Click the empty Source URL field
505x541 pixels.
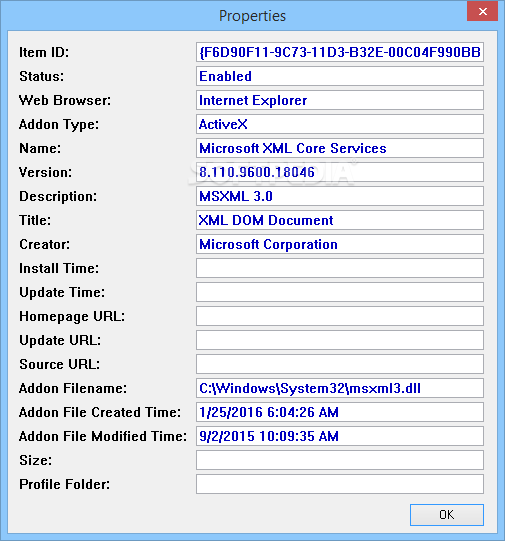340,364
